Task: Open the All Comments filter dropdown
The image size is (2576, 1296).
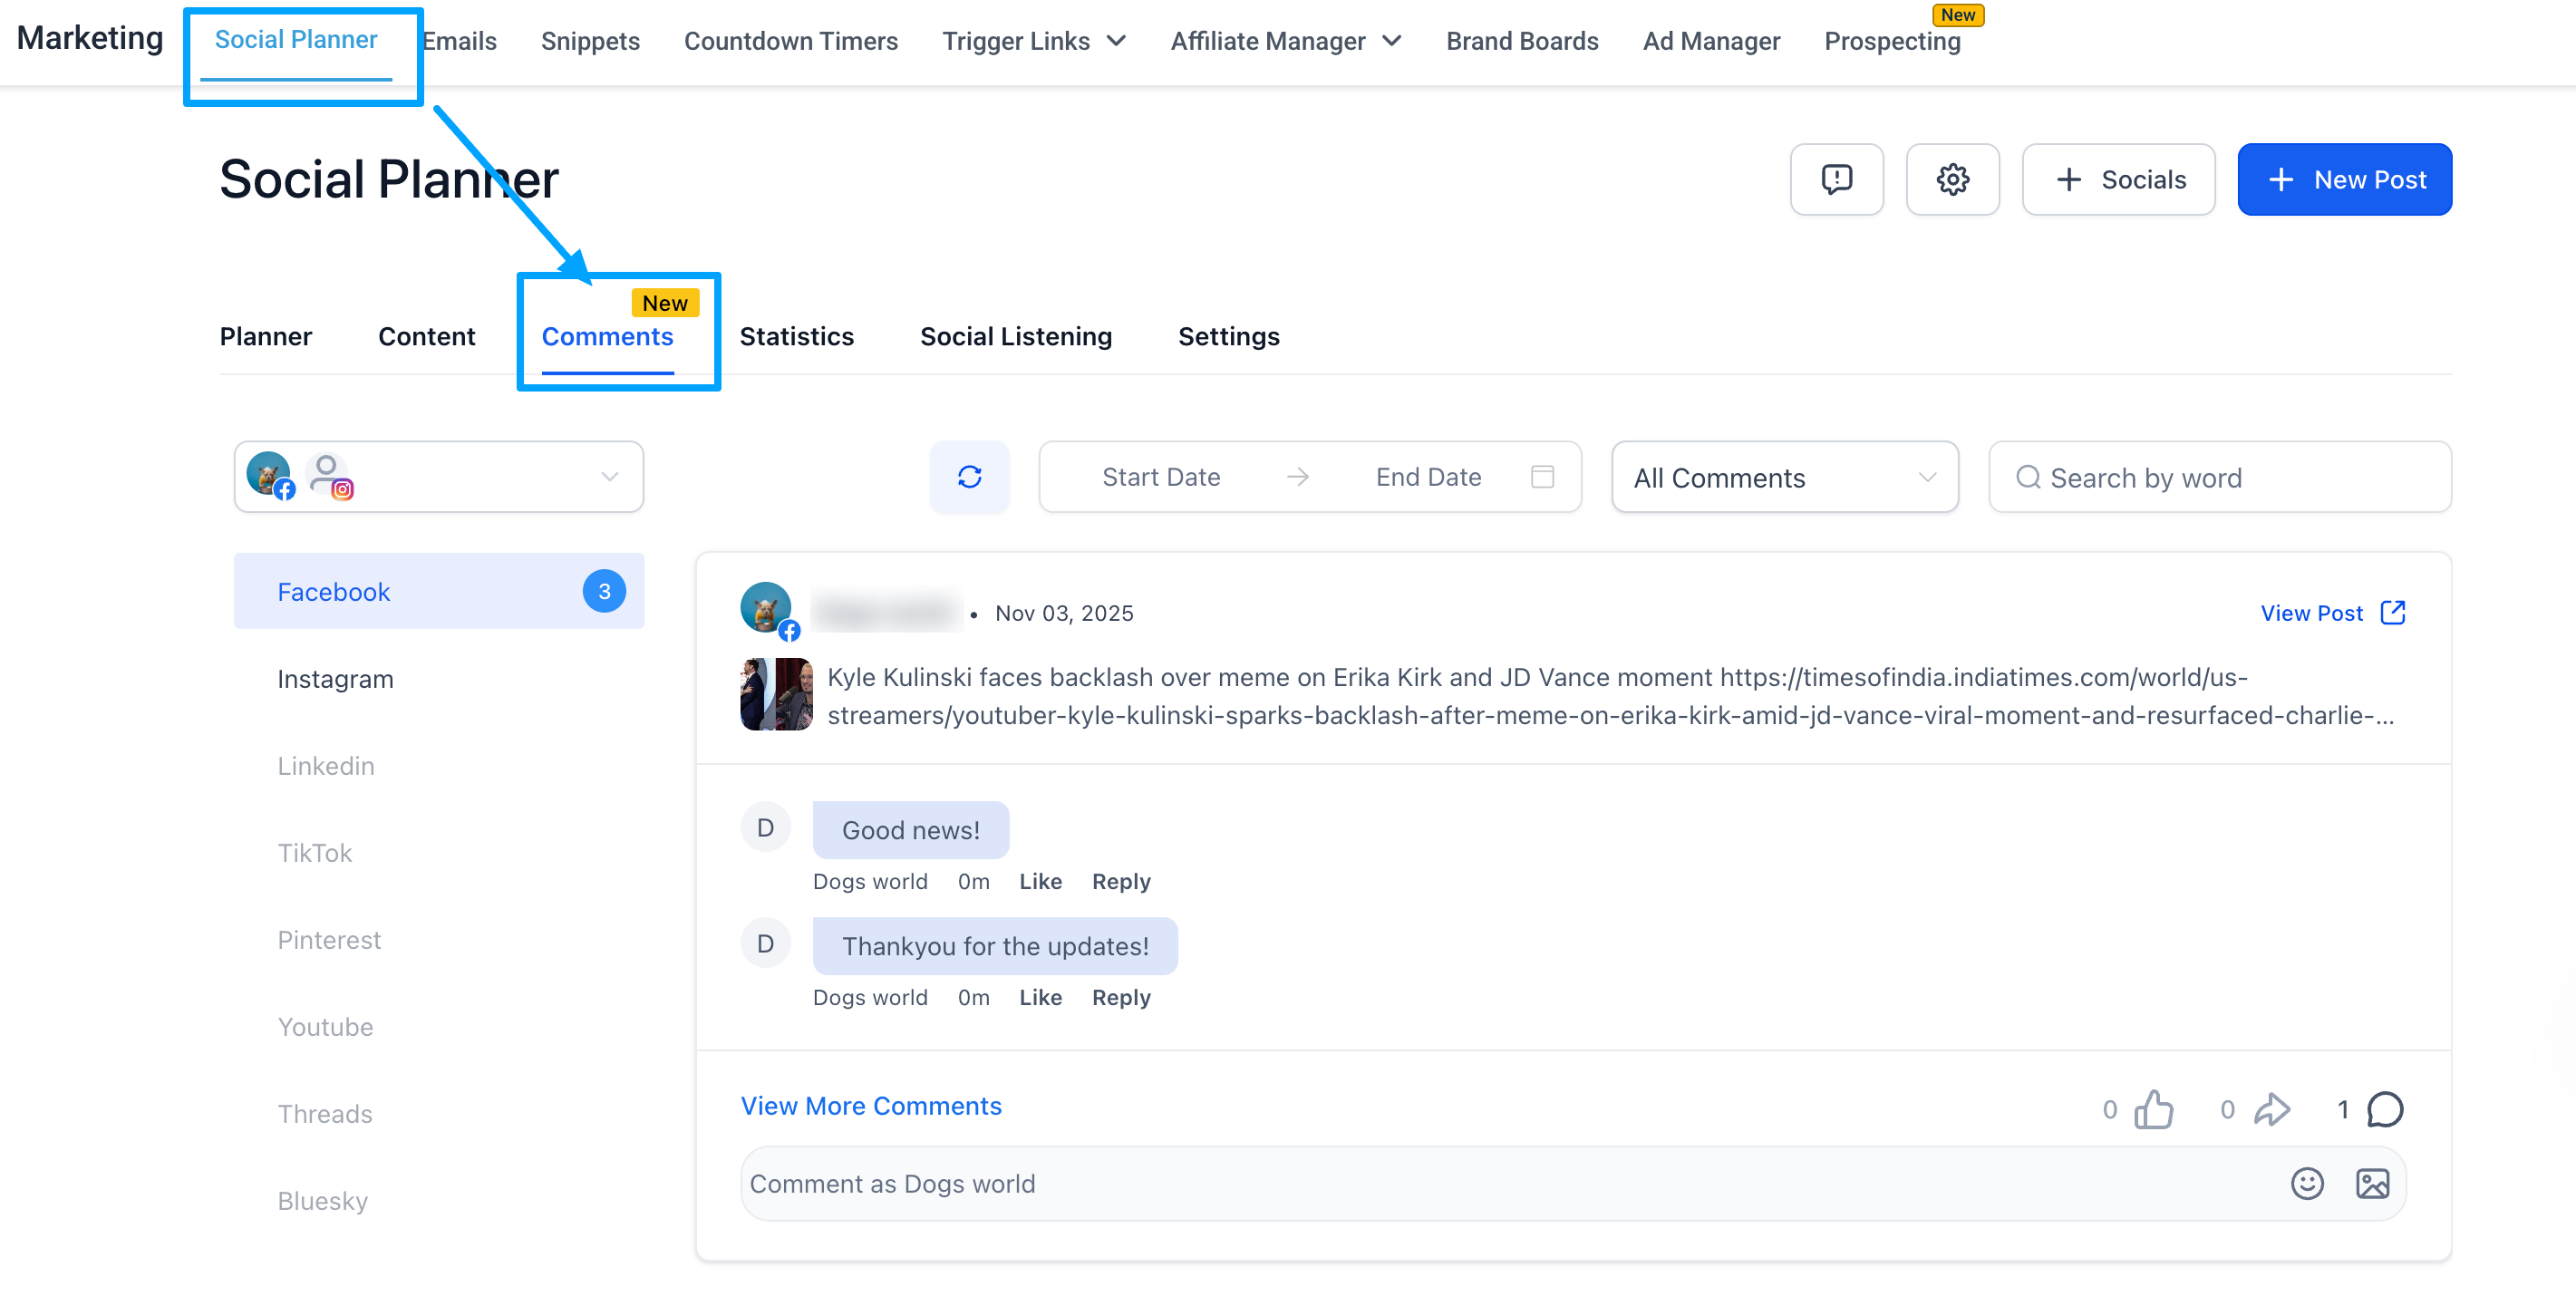Action: coord(1784,477)
